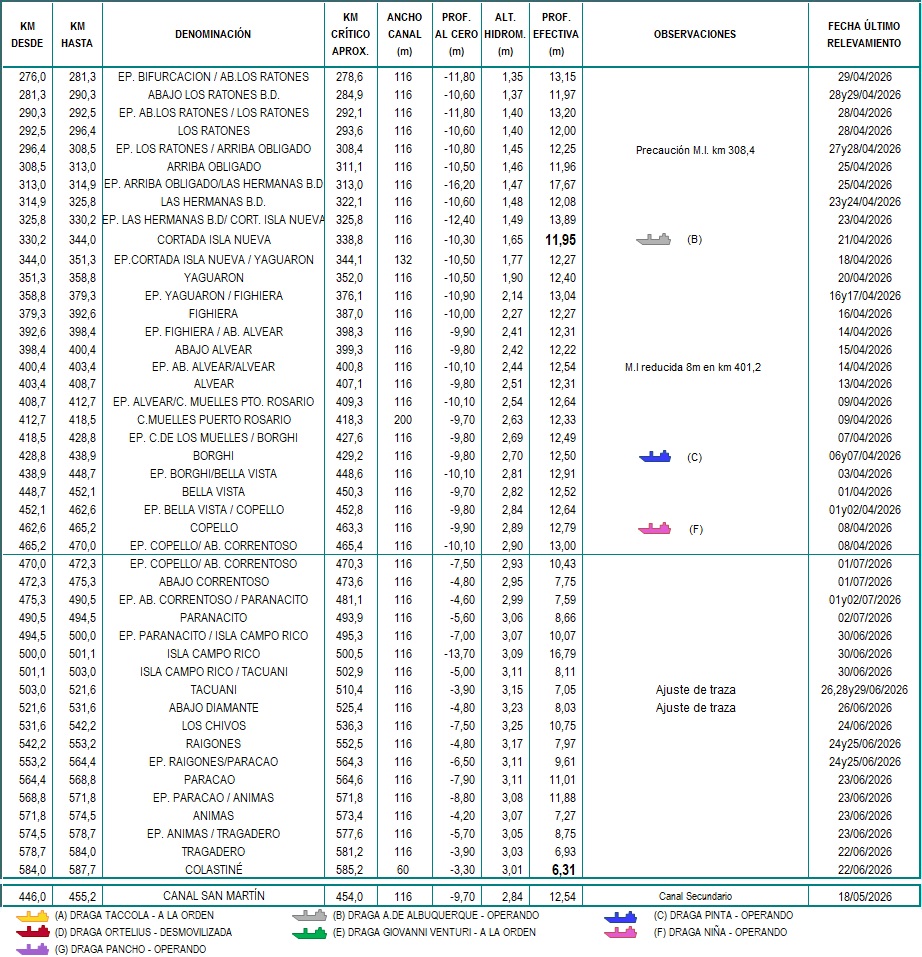The width and height of the screenshot is (922, 957).
Task: Click the gray dredge icon in Cortada Isla Nueva row
Action: [654, 239]
